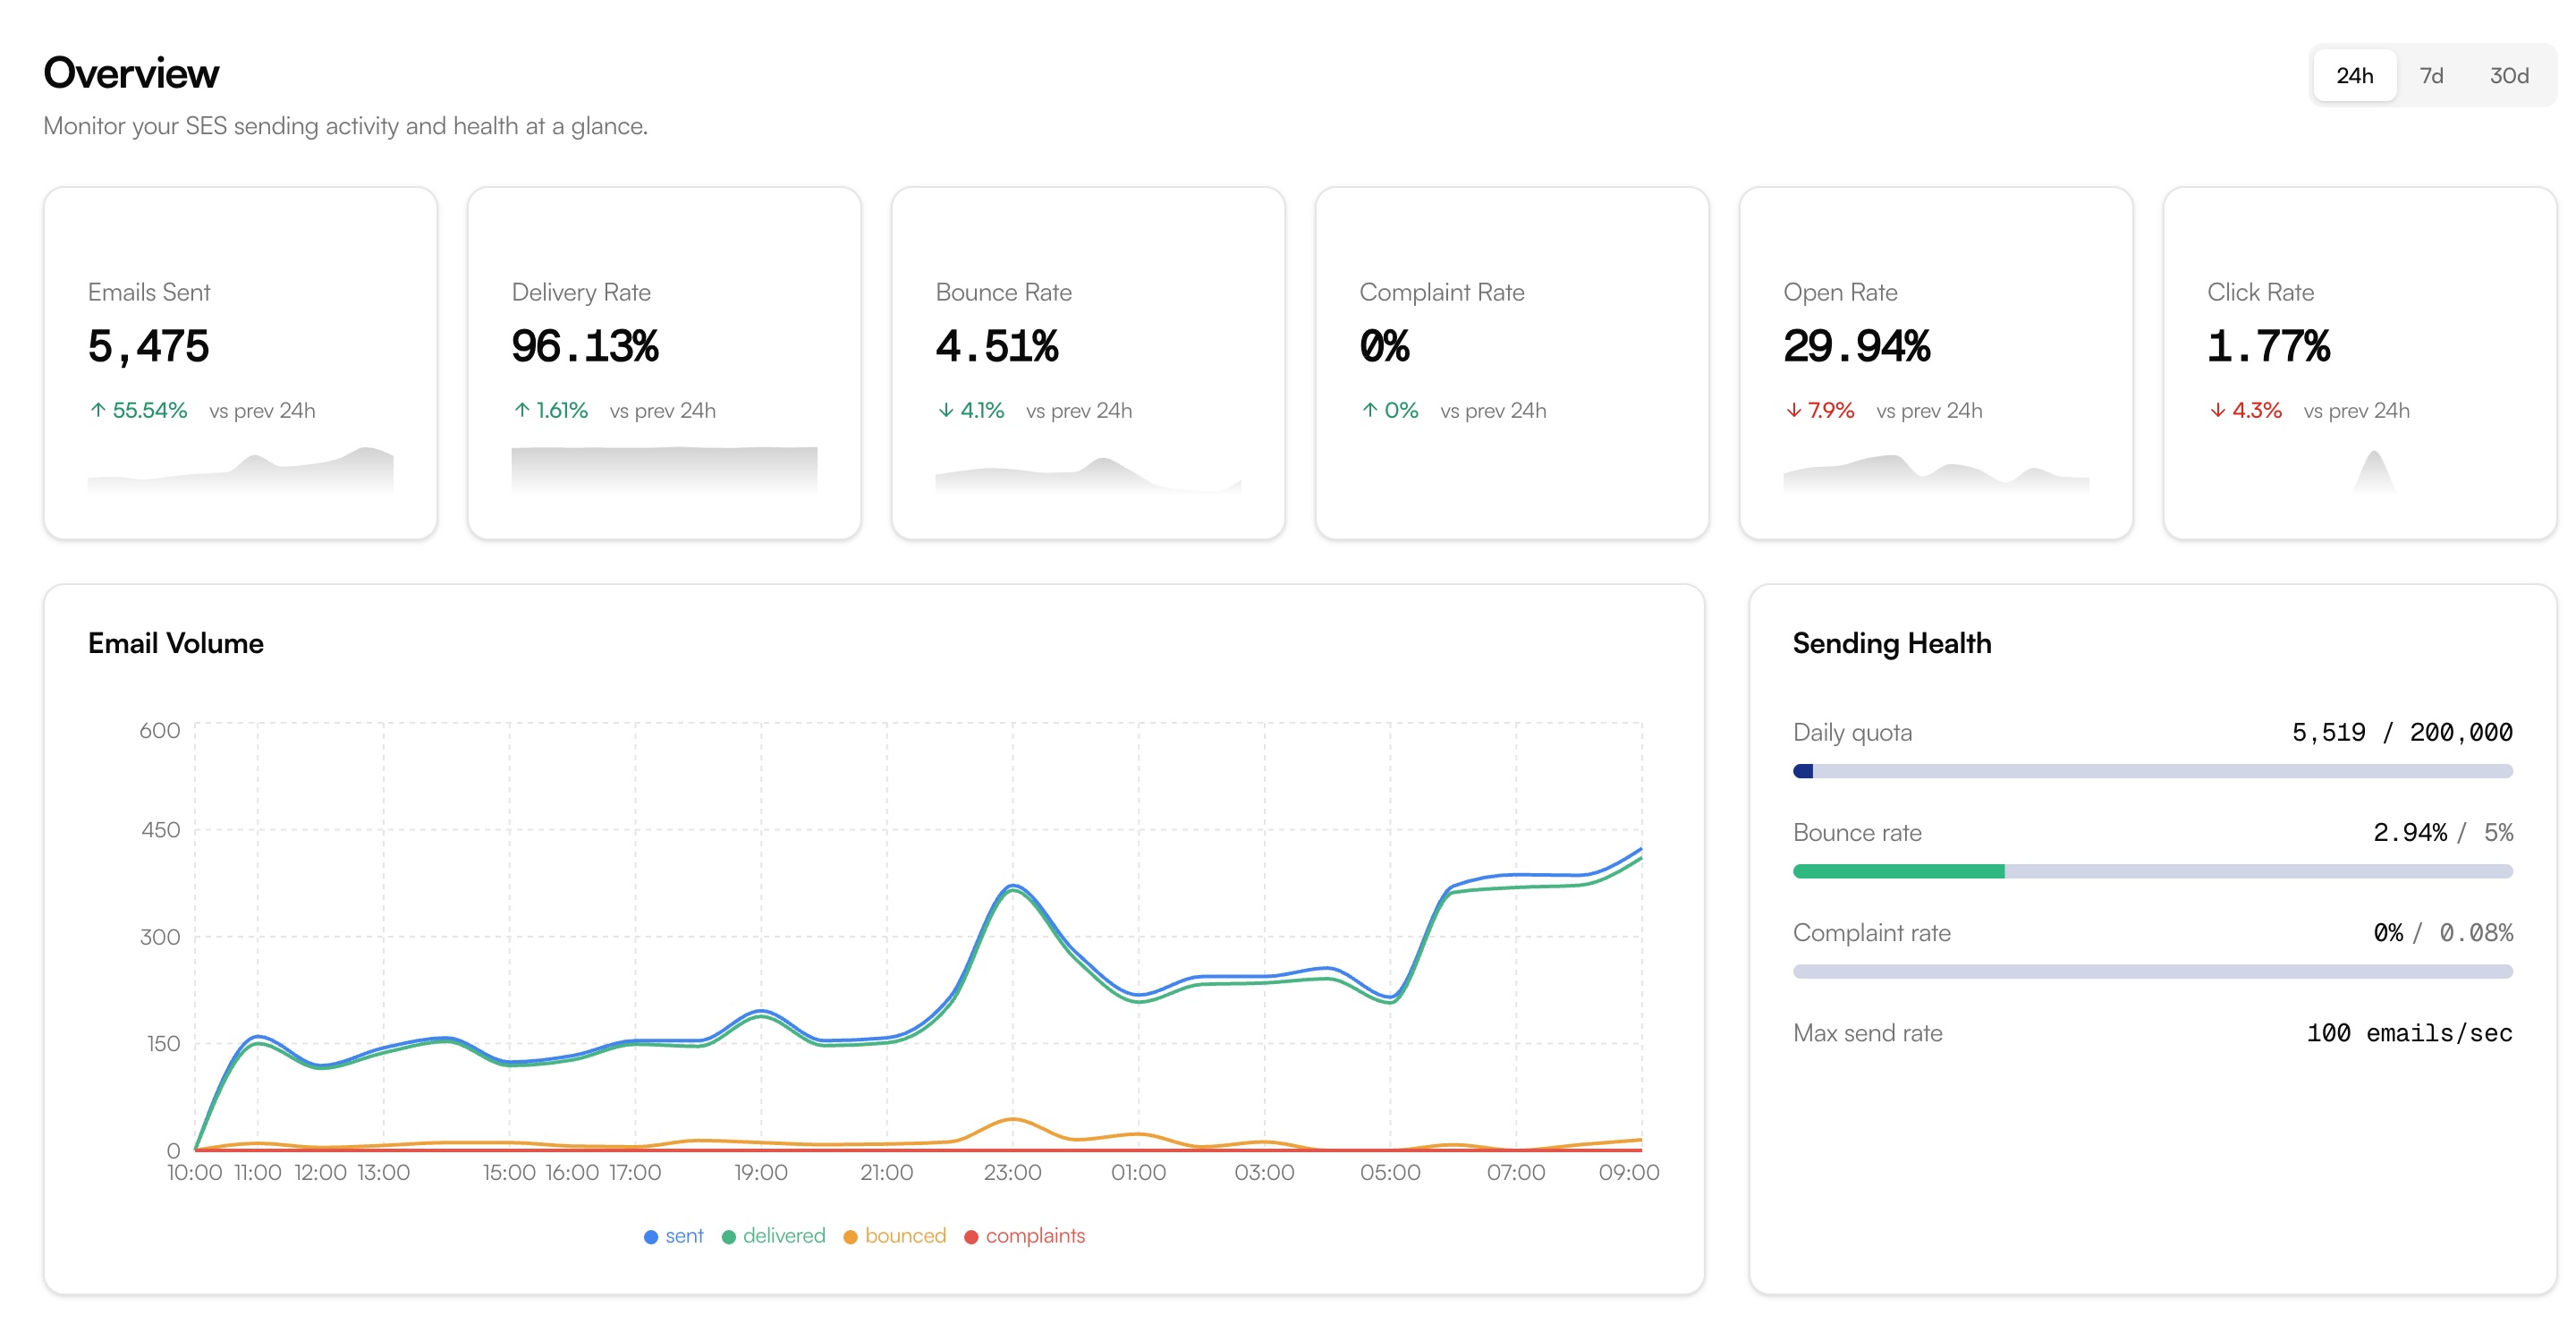Click the 2.94% / 5% bounce value

(2443, 832)
